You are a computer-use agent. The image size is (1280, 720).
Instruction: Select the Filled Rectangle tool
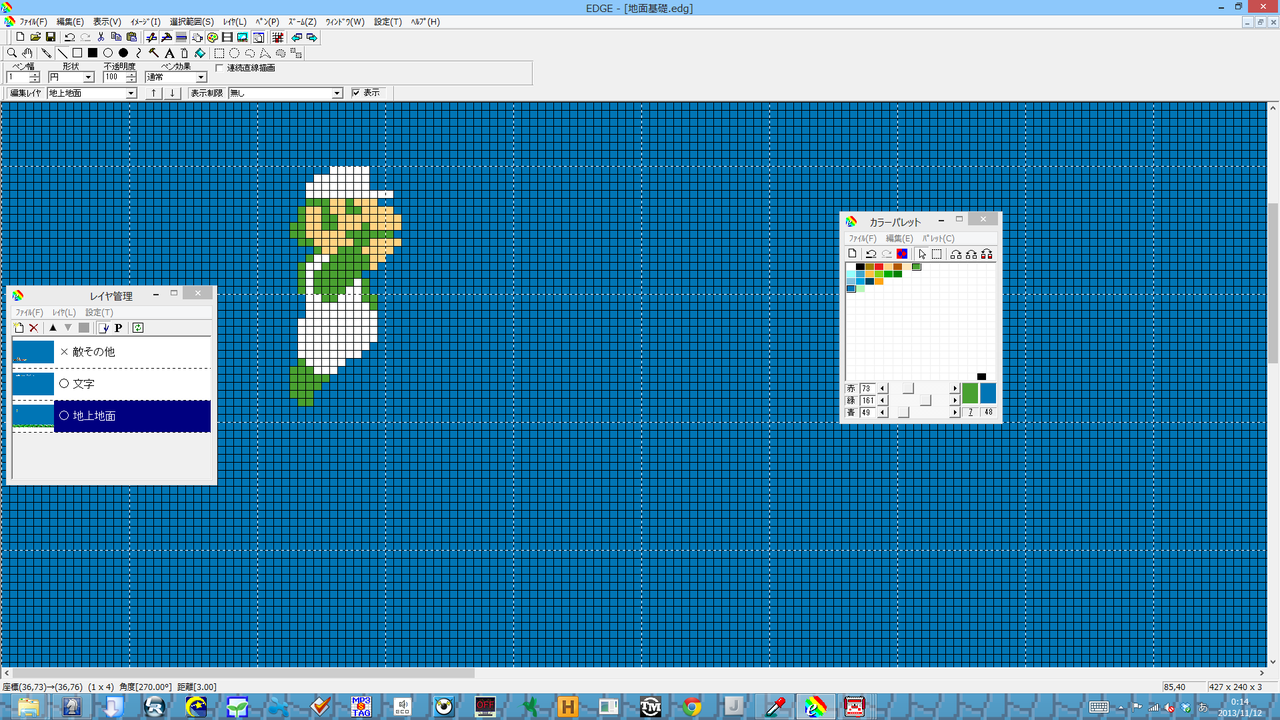click(x=92, y=53)
